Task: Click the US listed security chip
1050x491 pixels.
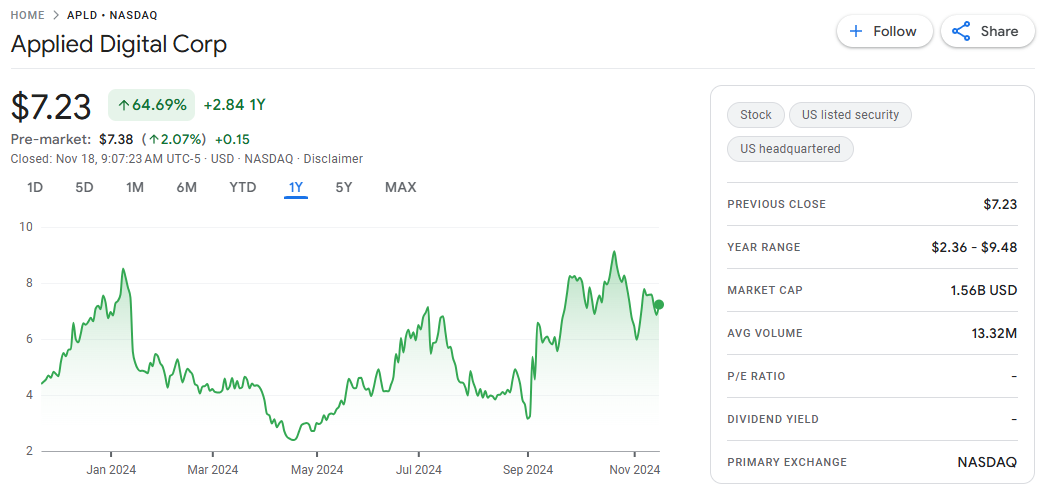Action: (x=849, y=115)
